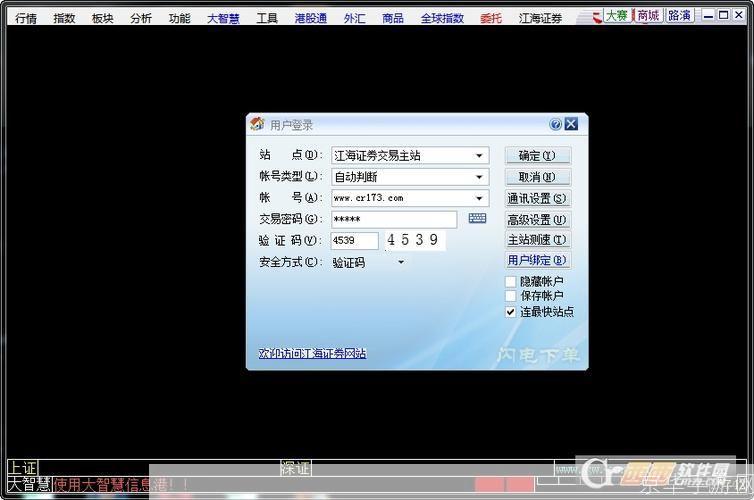Enable the 保存帐户 checkbox

(511, 296)
